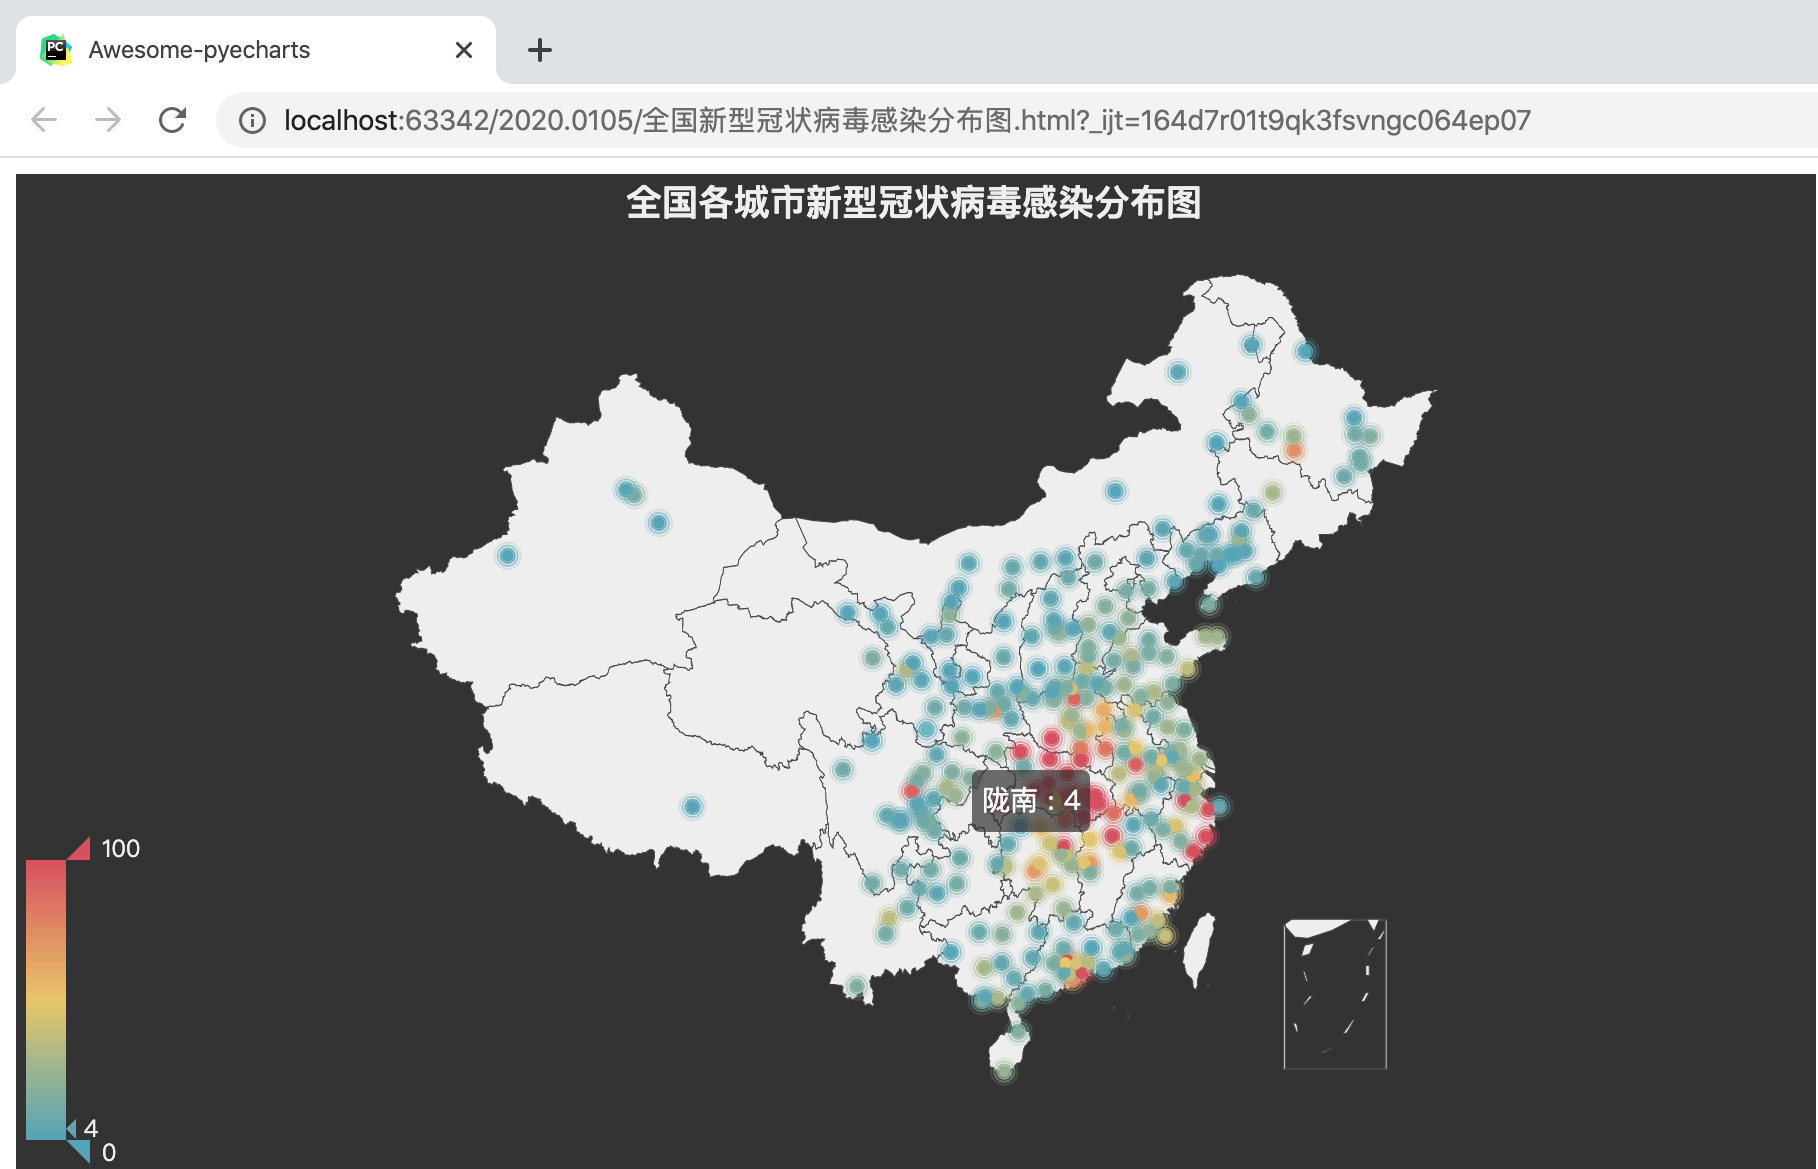The image size is (1818, 1169).
Task: Click the hover indicator marked 4 on legend
Action: 72,1129
